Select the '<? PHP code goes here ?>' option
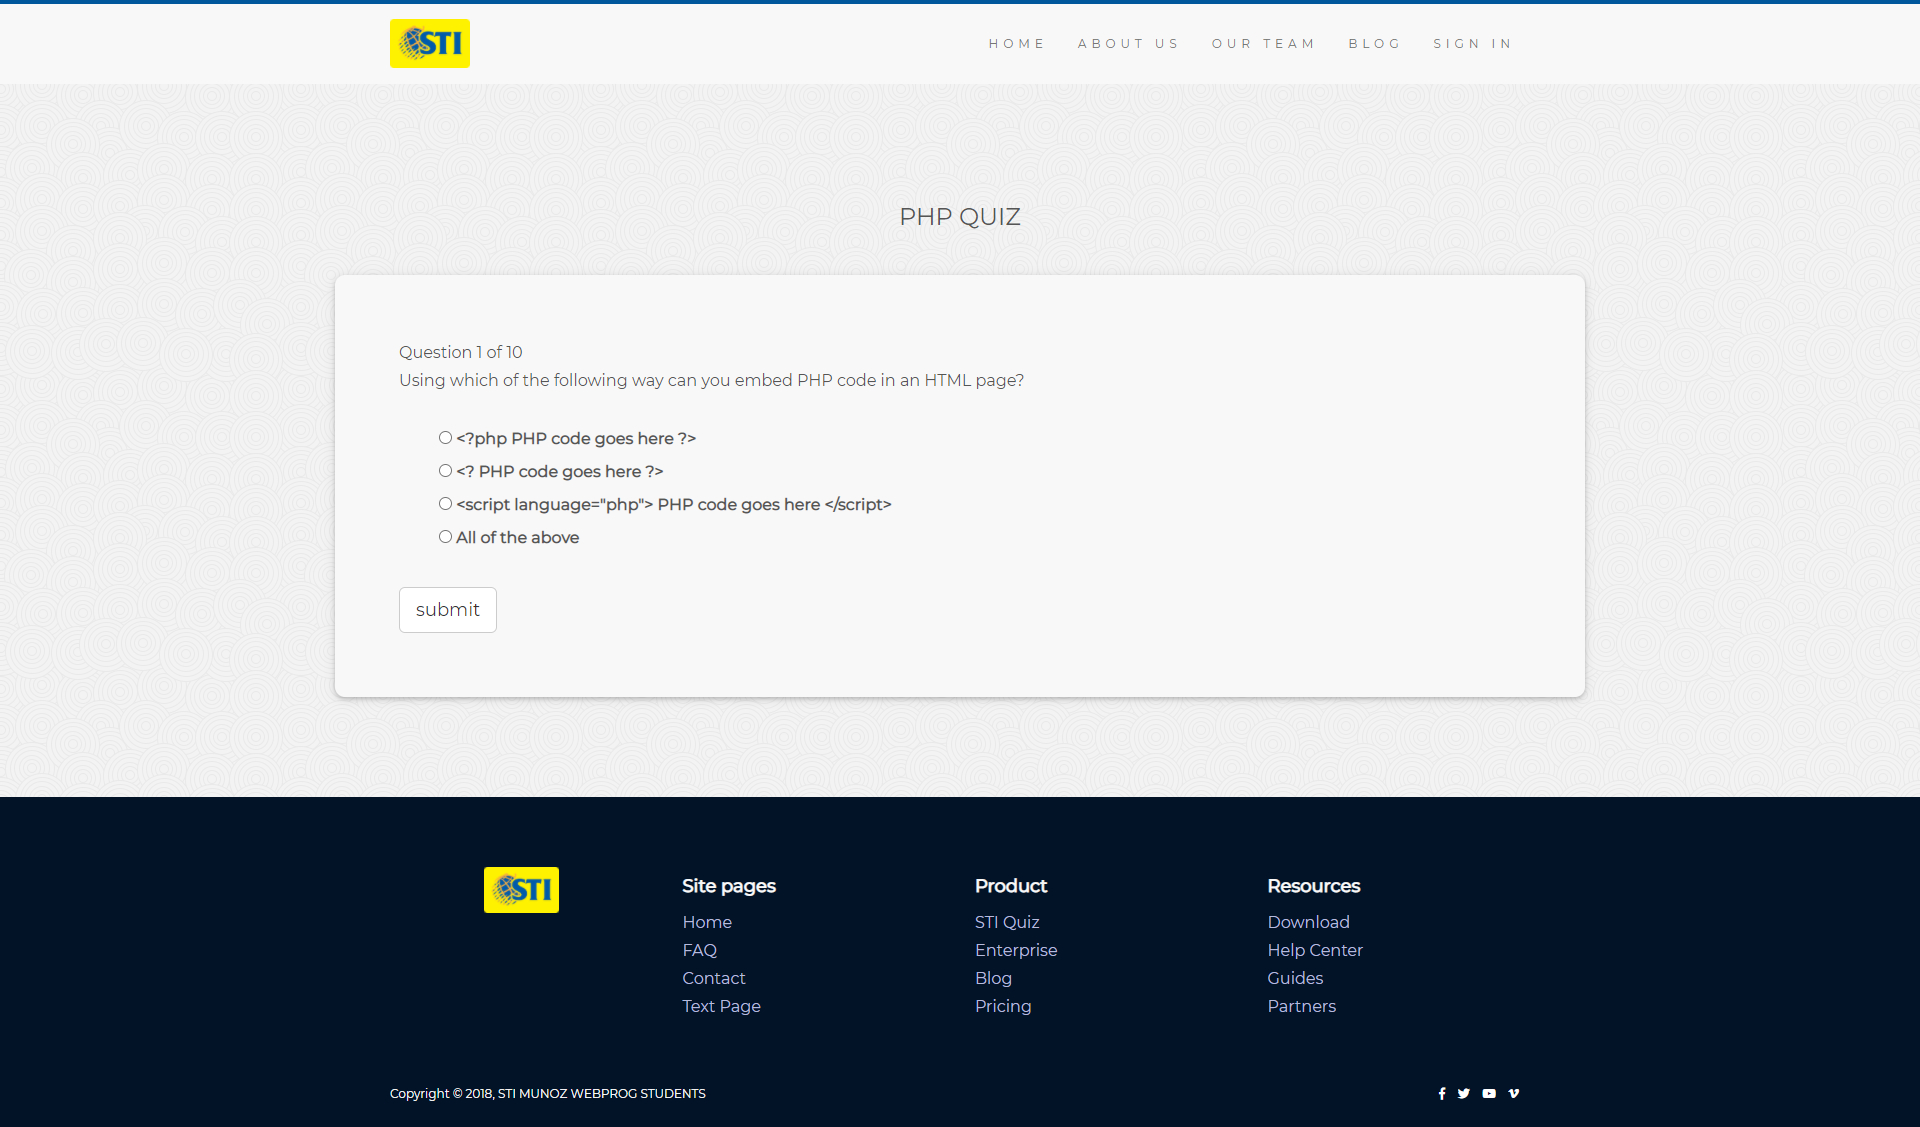The height and width of the screenshot is (1127, 1920). (x=445, y=471)
